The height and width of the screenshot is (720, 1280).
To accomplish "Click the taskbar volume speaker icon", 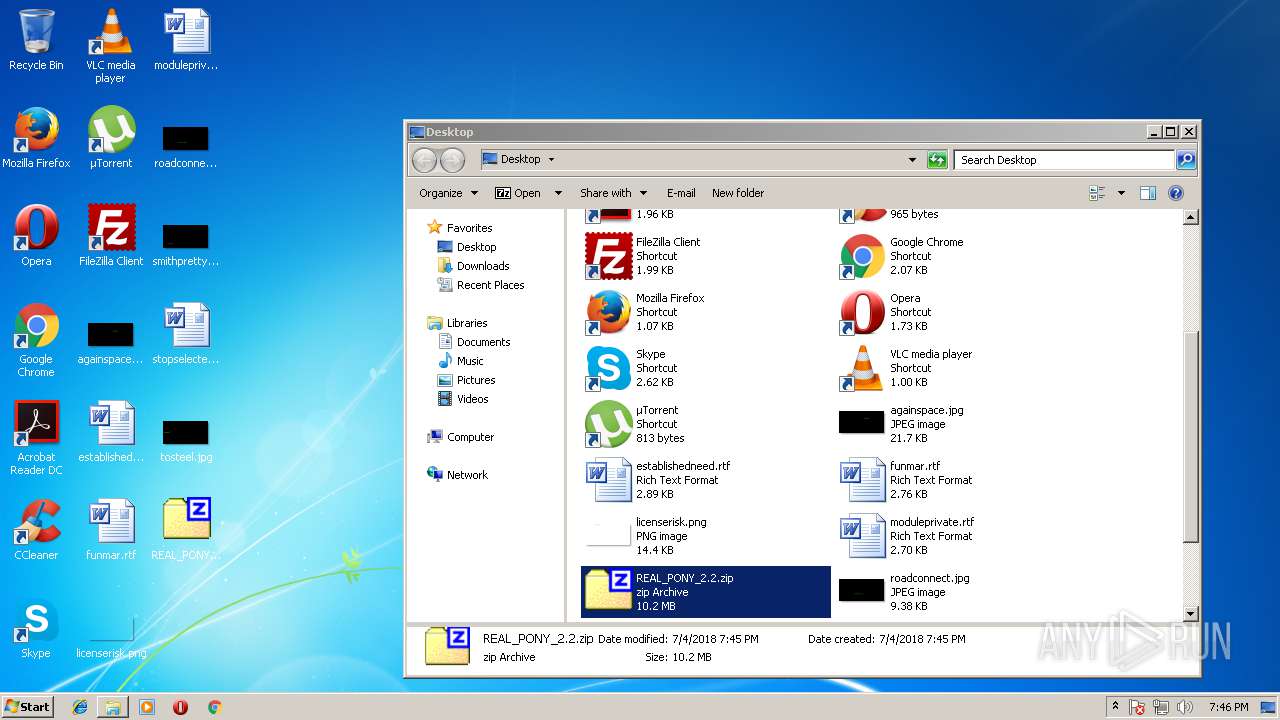I will tap(1186, 707).
